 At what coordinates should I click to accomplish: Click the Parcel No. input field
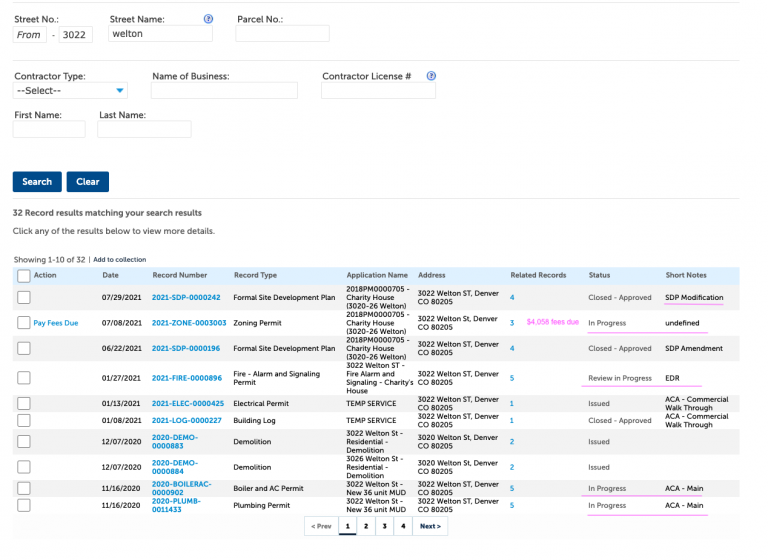282,34
